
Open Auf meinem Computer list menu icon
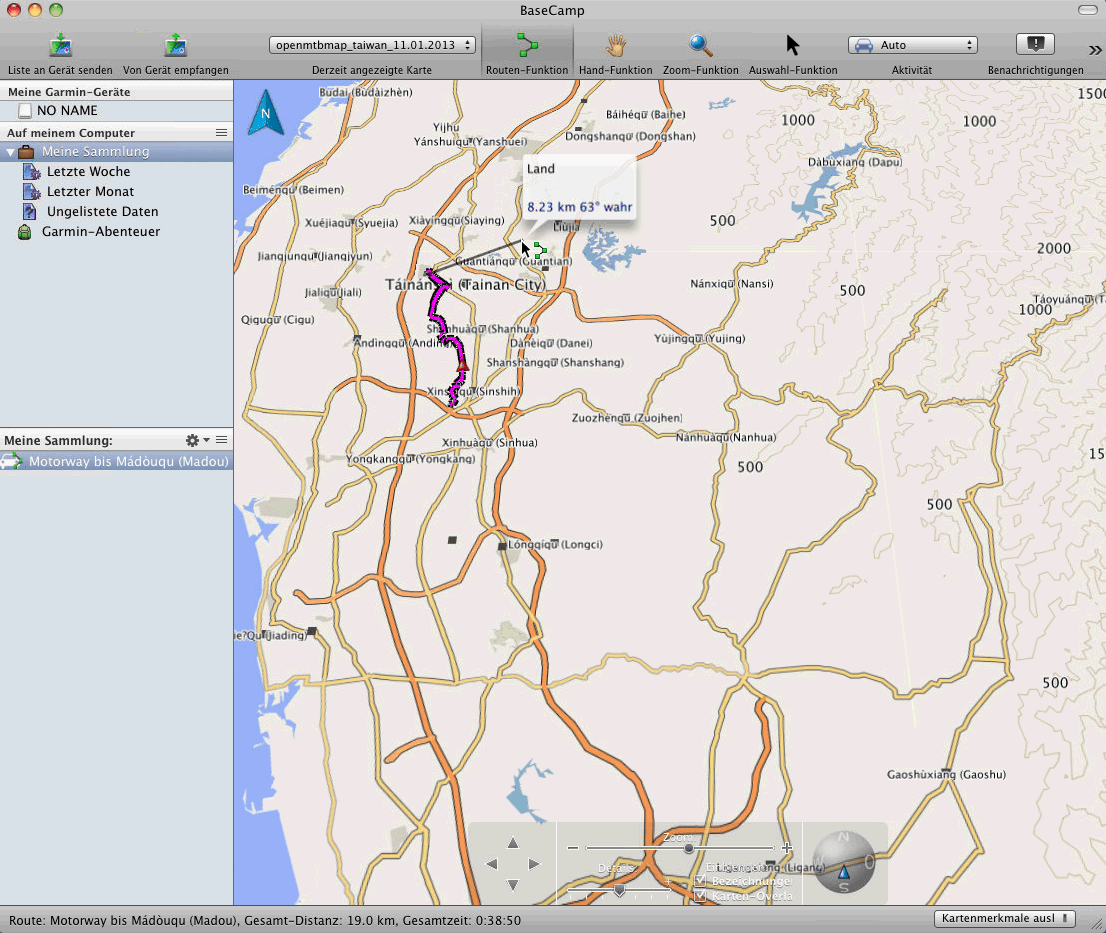click(221, 133)
